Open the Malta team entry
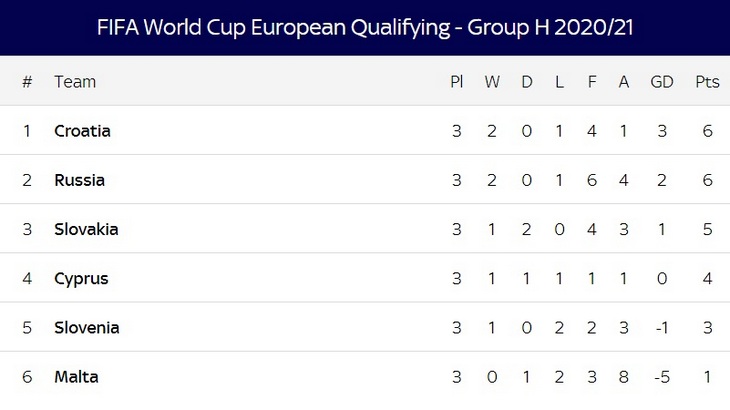This screenshot has height=410, width=730. [x=76, y=377]
